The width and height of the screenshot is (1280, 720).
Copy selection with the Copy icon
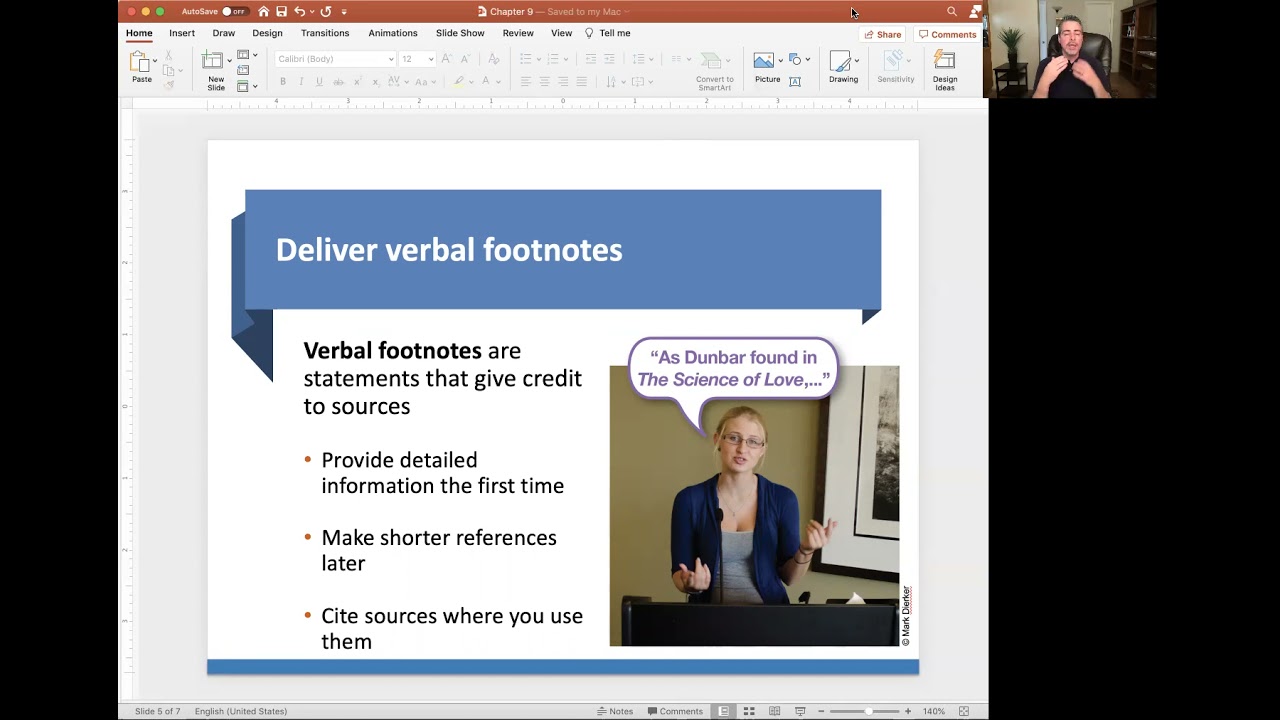[x=169, y=71]
